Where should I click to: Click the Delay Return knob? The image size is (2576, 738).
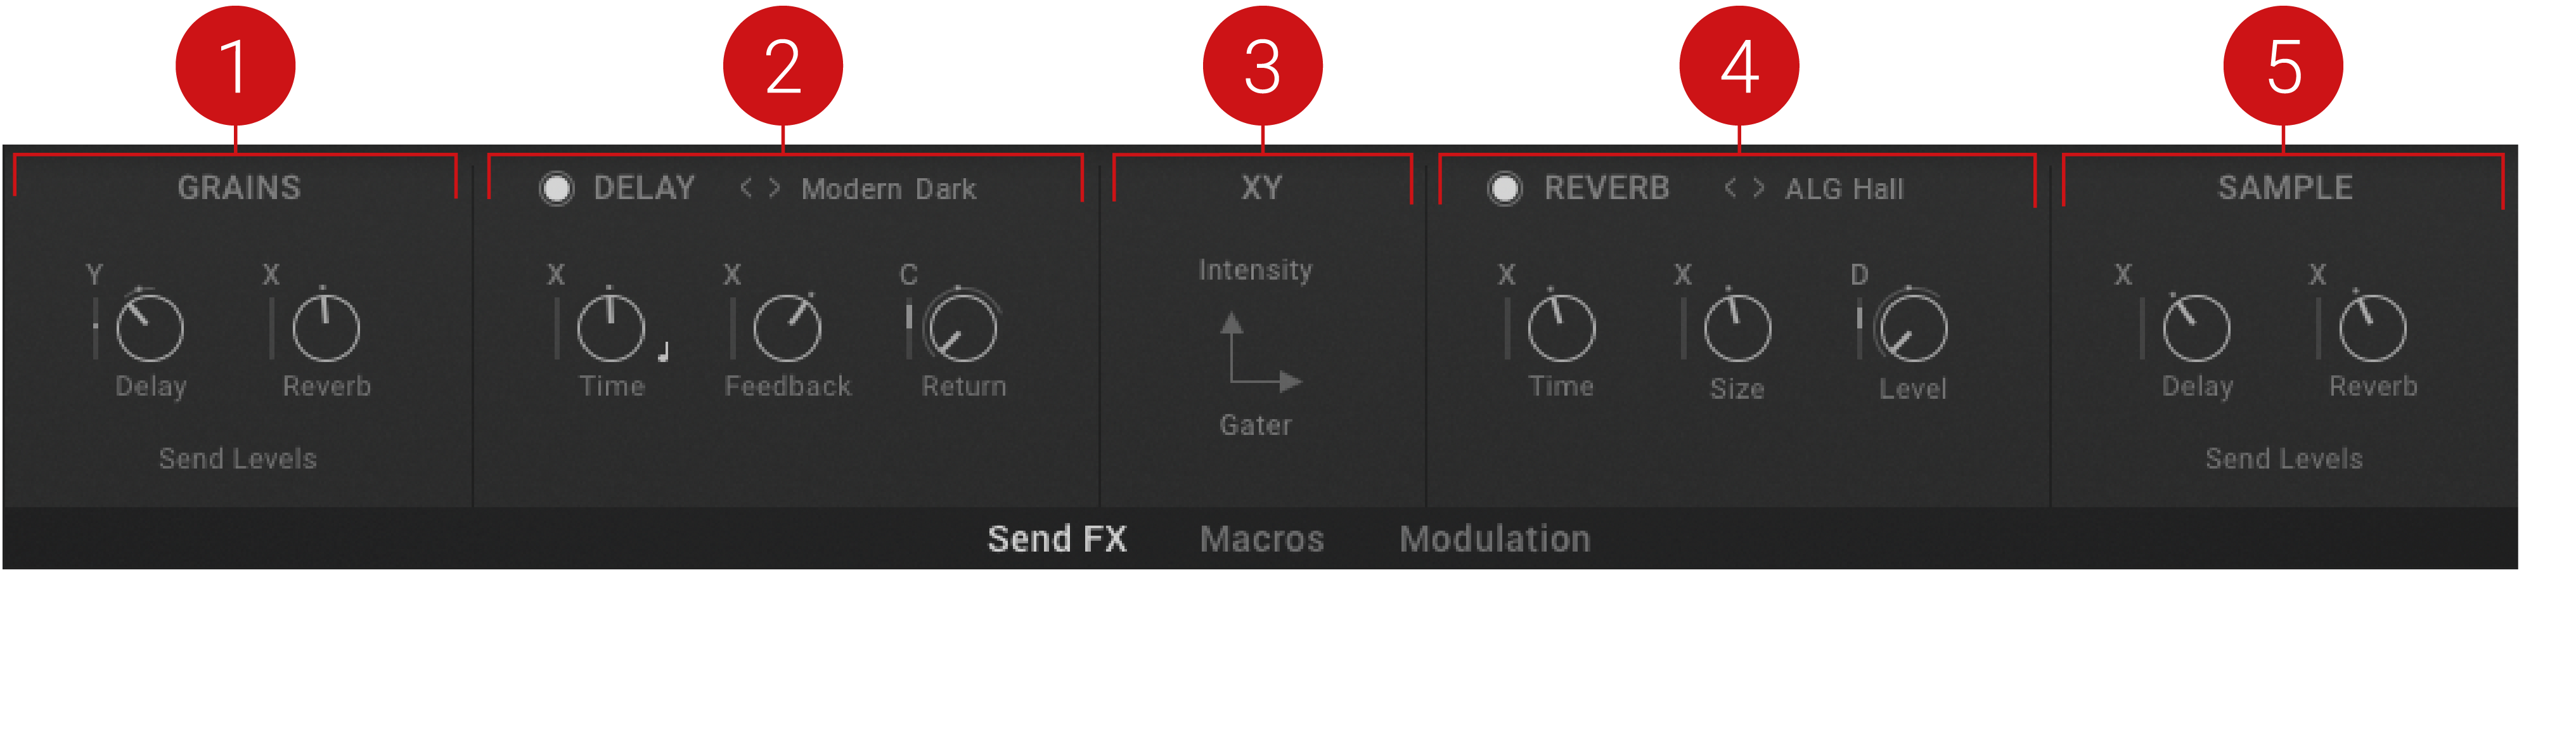click(x=963, y=328)
